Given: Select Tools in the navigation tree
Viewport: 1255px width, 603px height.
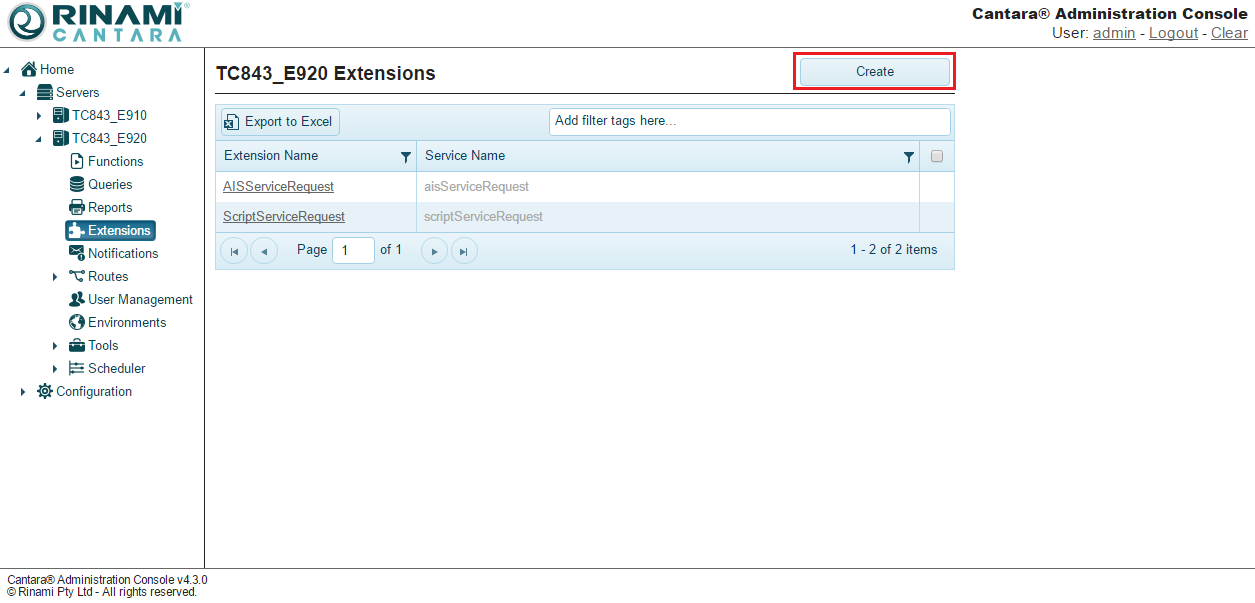Looking at the screenshot, I should pyautogui.click(x=103, y=345).
